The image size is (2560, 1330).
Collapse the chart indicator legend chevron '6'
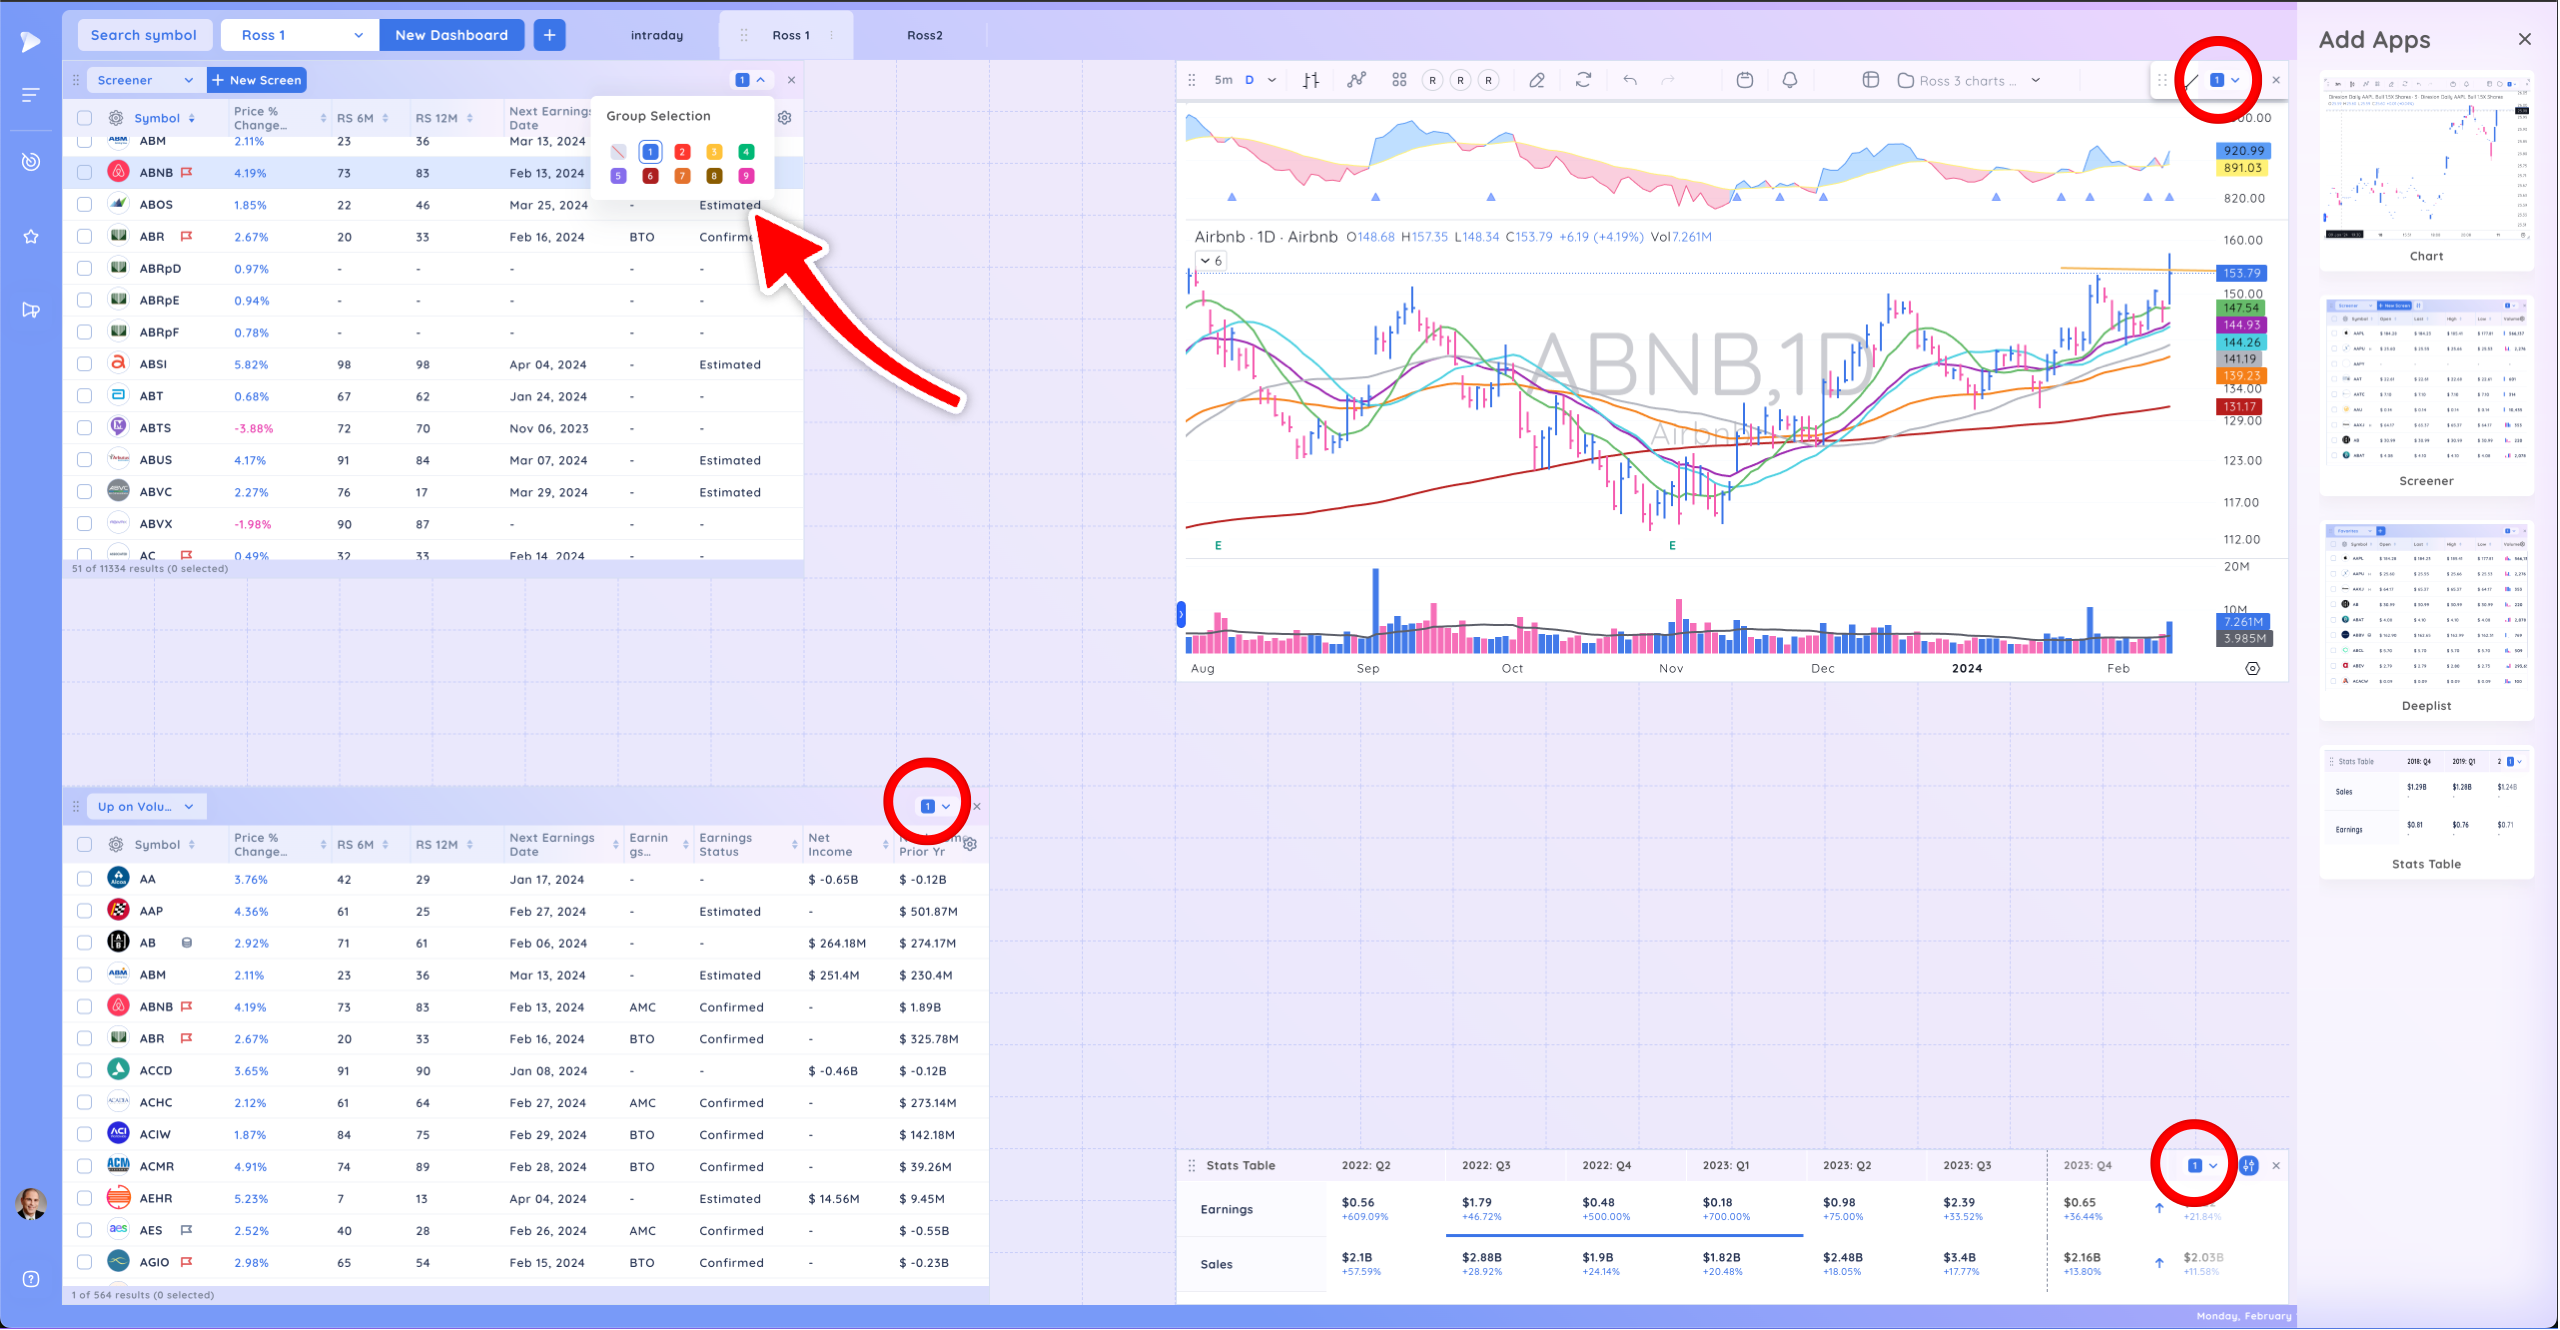tap(1210, 261)
